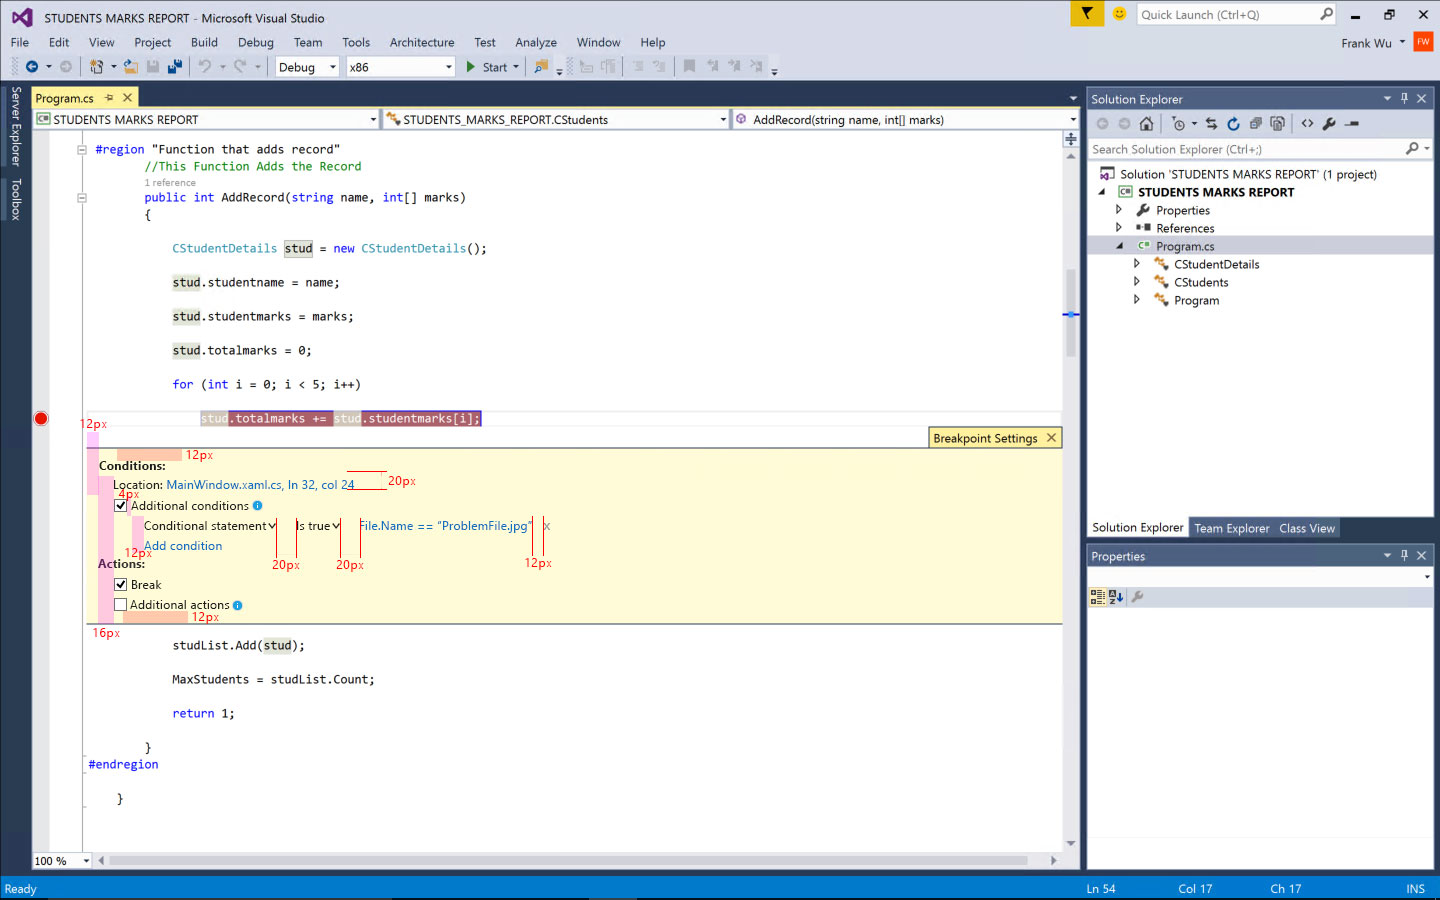Click the View Code angle-brackets icon
Image resolution: width=1440 pixels, height=900 pixels.
pyautogui.click(x=1307, y=124)
